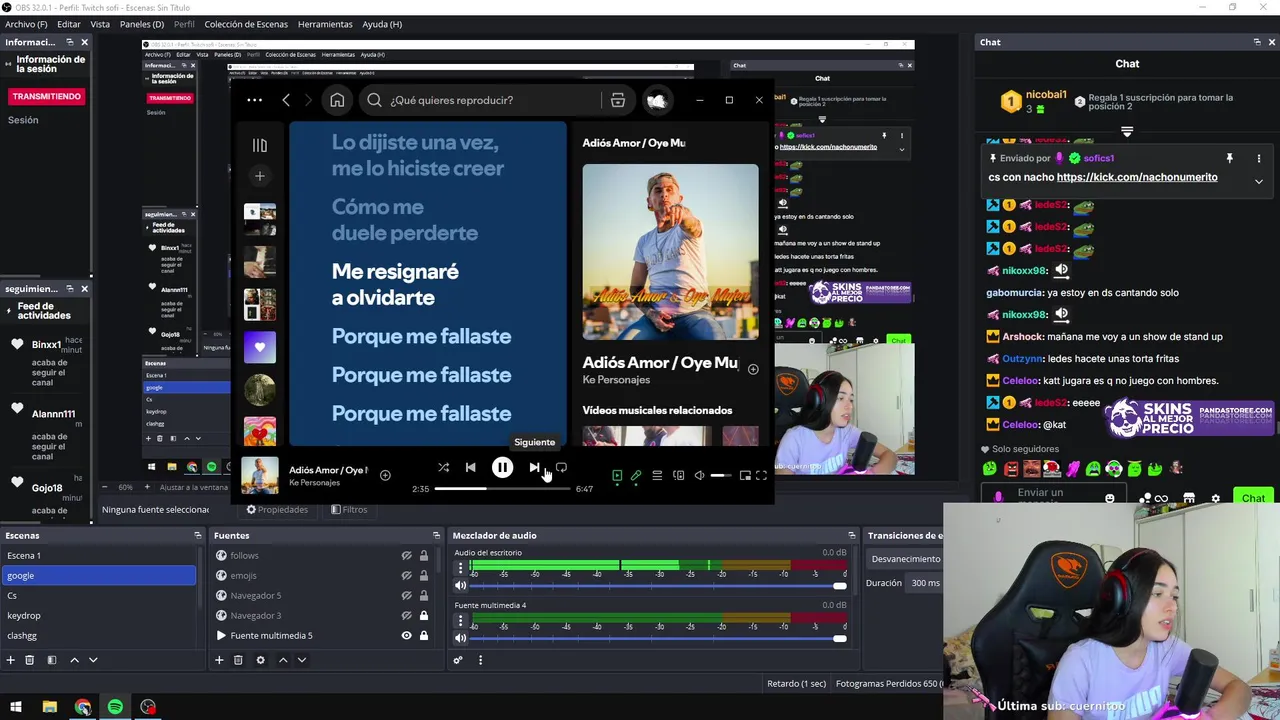The height and width of the screenshot is (720, 1280).
Task: Toggle lock on Navegador 5 source
Action: [424, 595]
